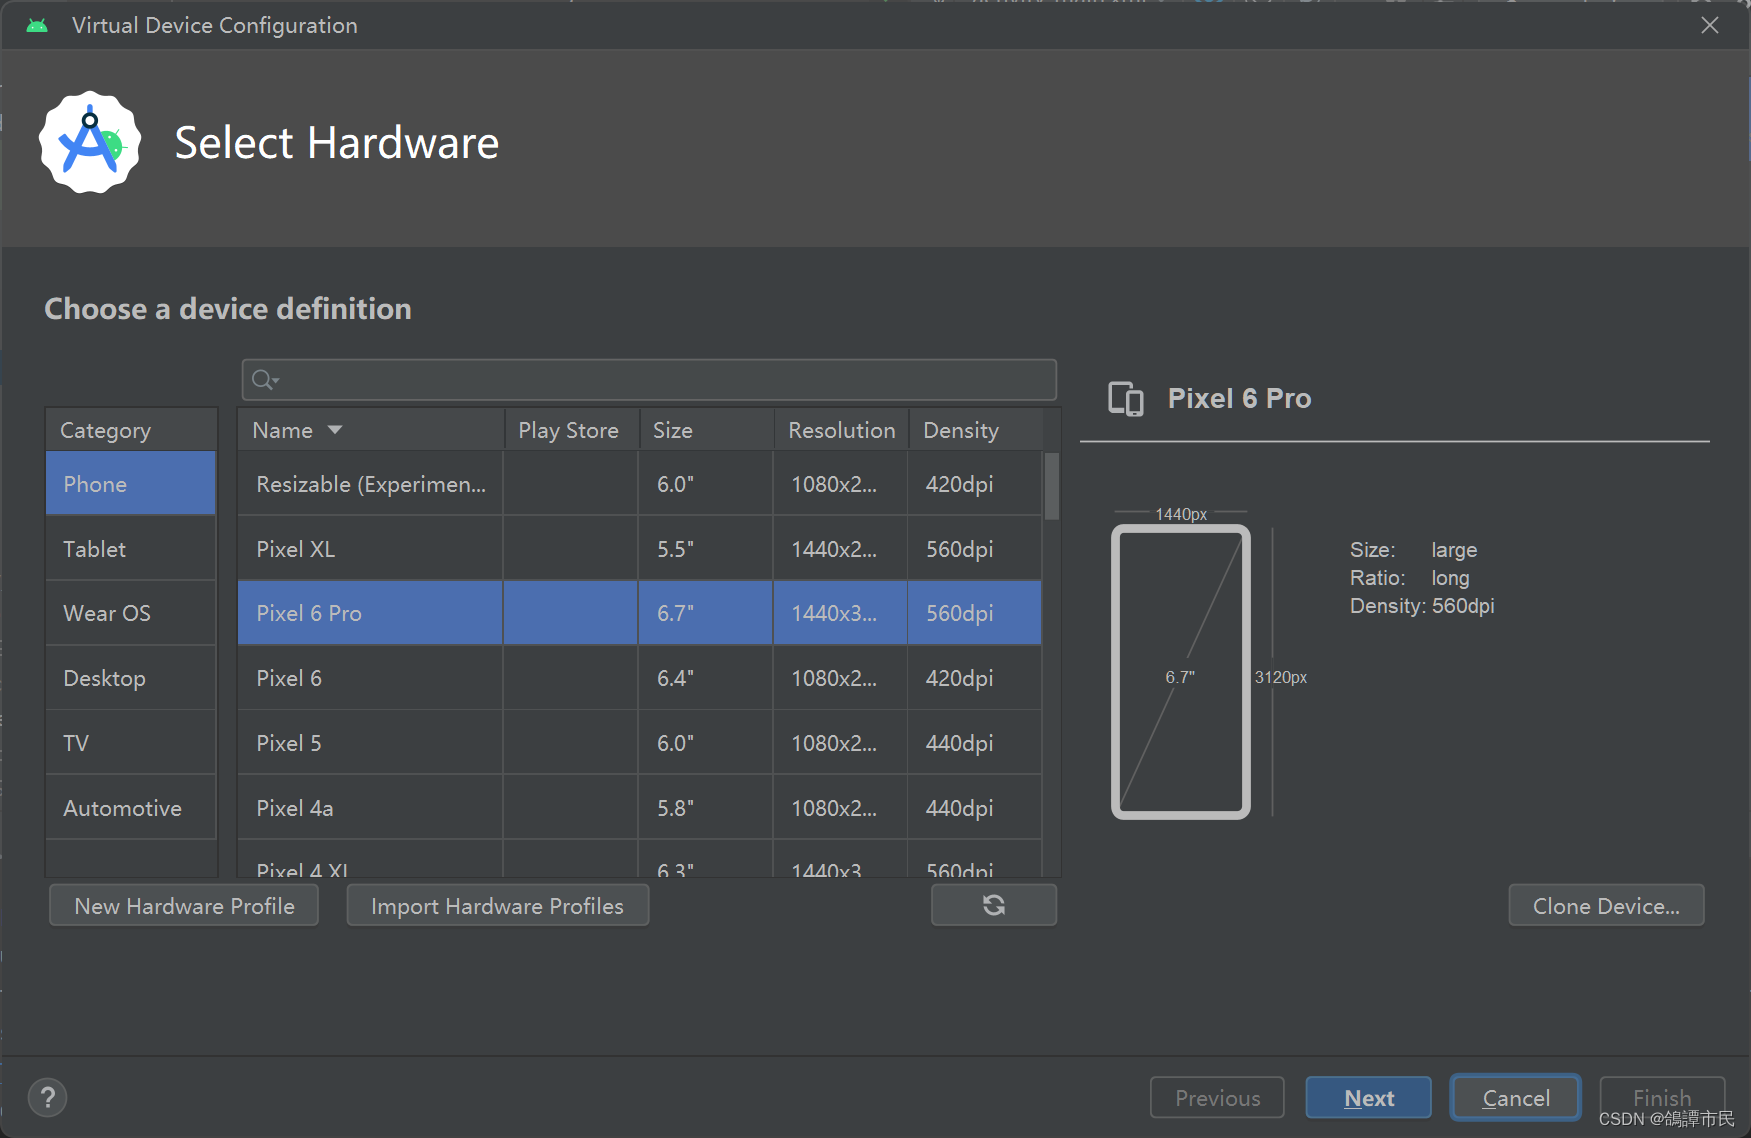
Task: Click the Previous button
Action: click(1217, 1098)
